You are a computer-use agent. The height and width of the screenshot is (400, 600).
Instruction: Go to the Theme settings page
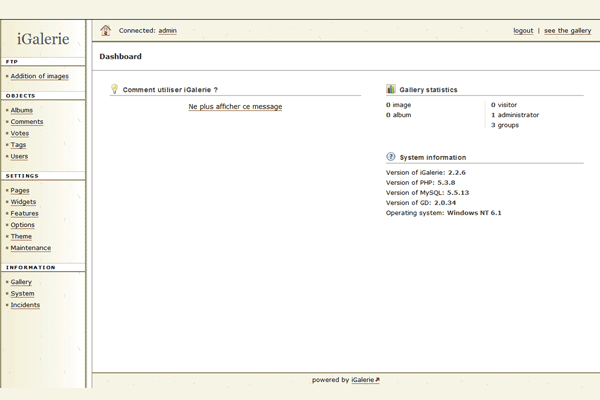21,236
